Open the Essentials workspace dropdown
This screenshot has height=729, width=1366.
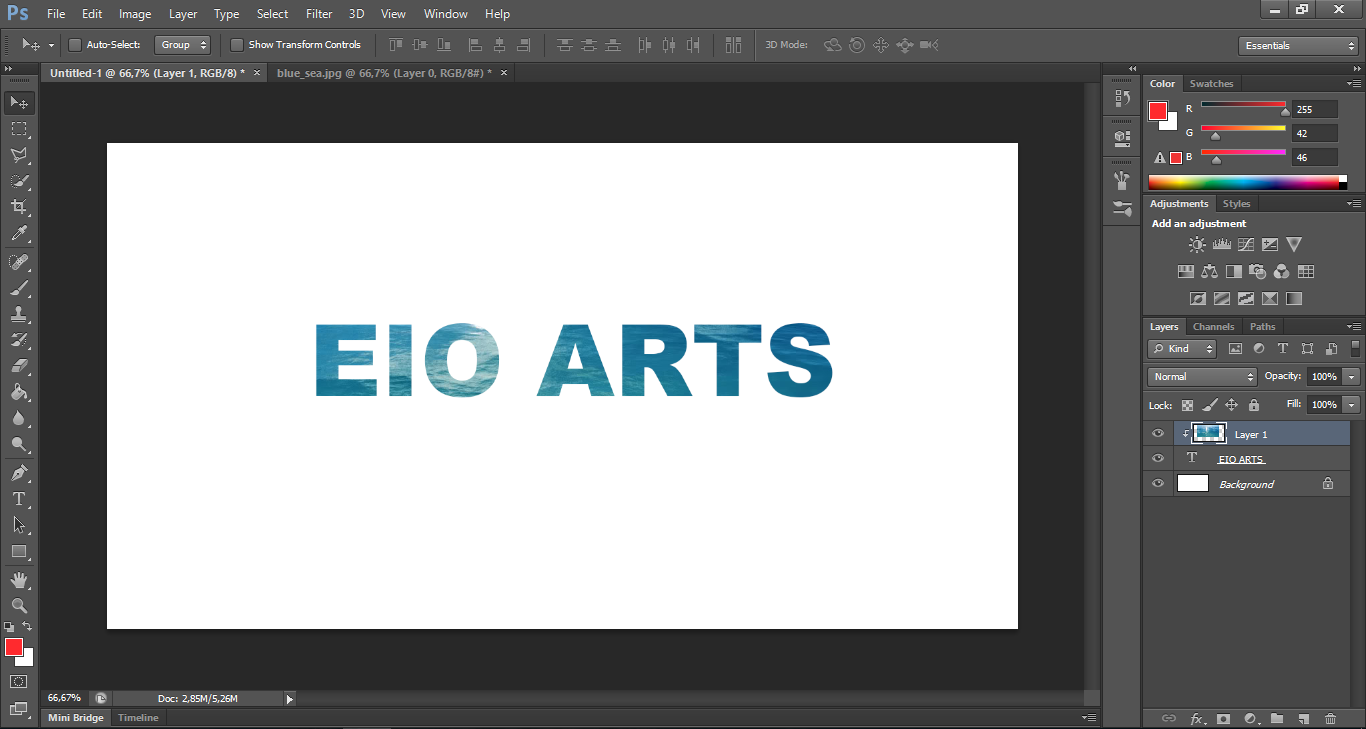point(1298,46)
